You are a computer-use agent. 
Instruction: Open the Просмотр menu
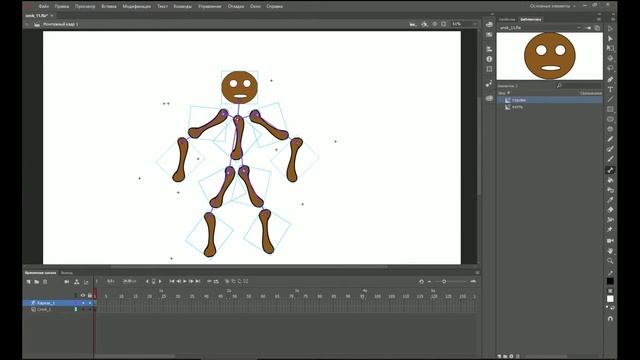point(85,7)
